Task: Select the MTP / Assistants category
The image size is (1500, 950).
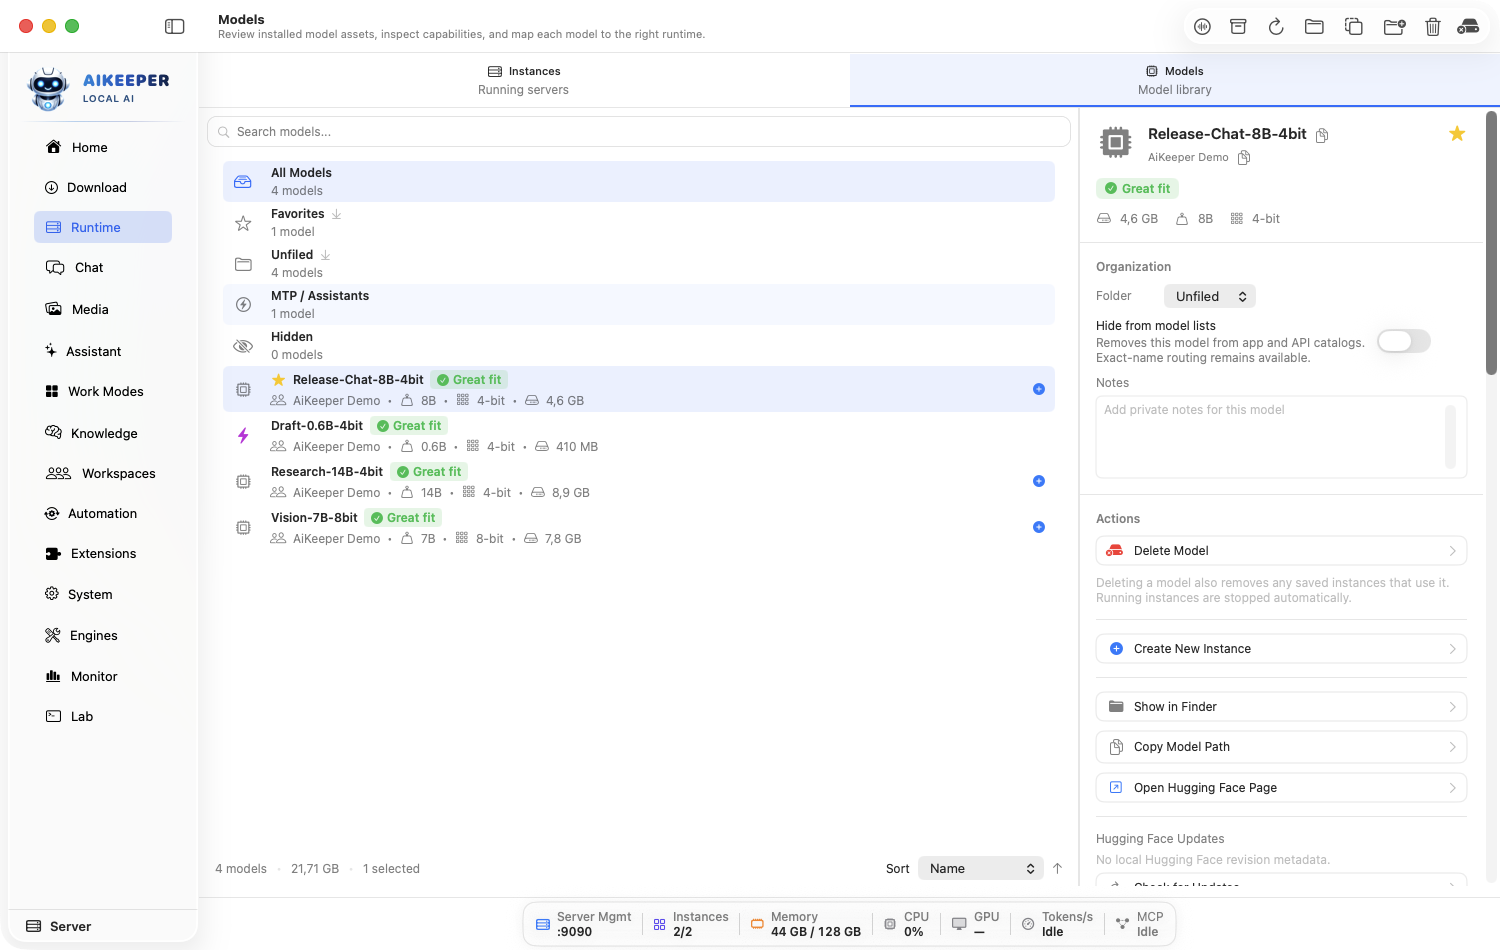Action: (x=639, y=305)
